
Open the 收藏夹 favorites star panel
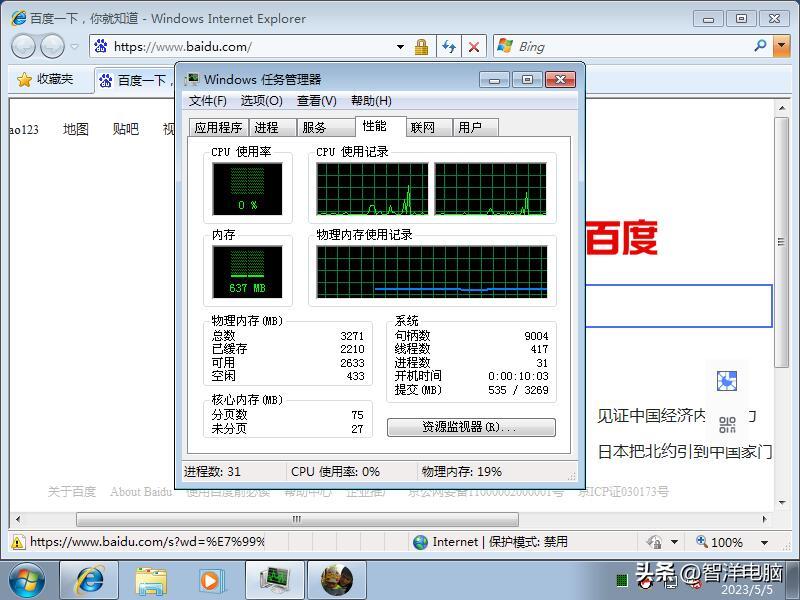[46, 81]
